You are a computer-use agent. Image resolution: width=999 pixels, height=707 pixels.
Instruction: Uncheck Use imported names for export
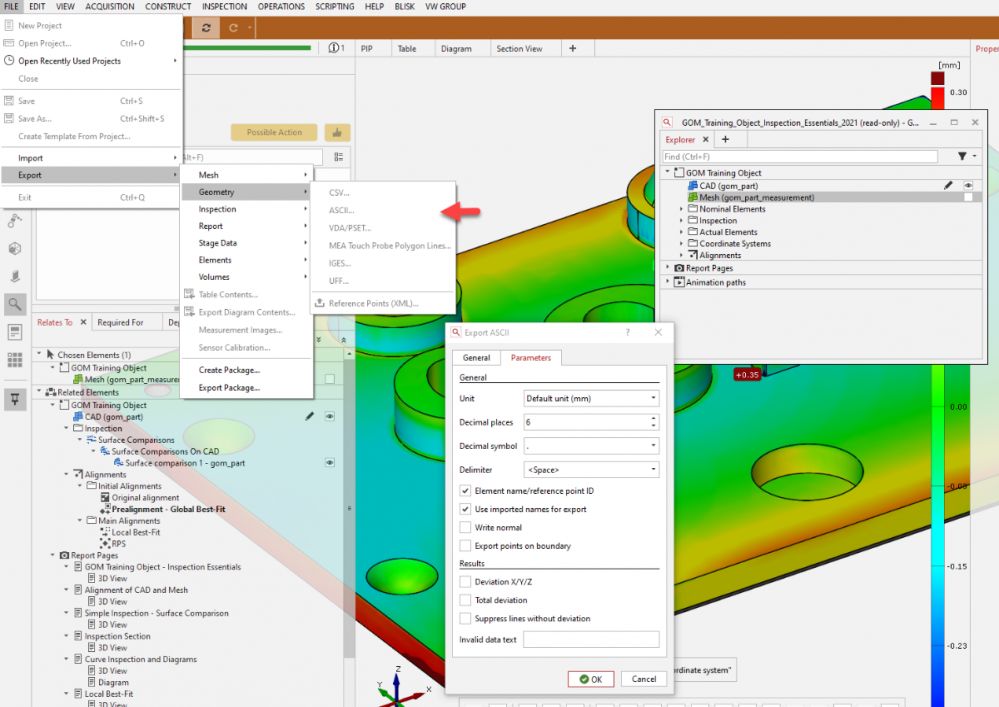coord(465,509)
